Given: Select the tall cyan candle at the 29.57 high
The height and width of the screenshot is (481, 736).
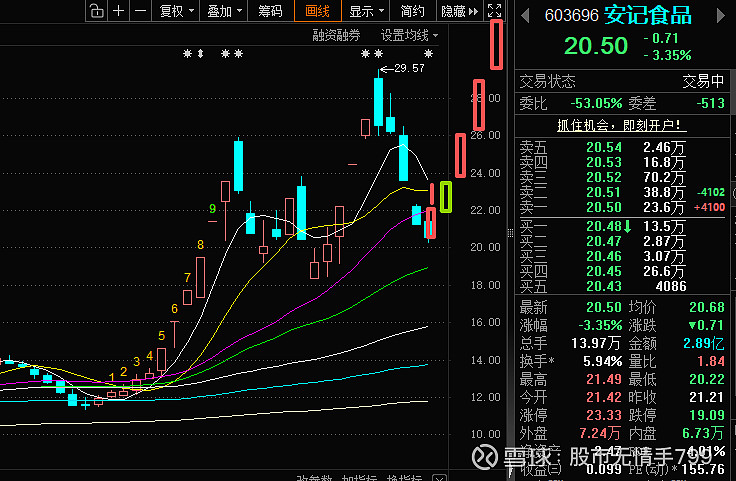Looking at the screenshot, I should pos(378,102).
